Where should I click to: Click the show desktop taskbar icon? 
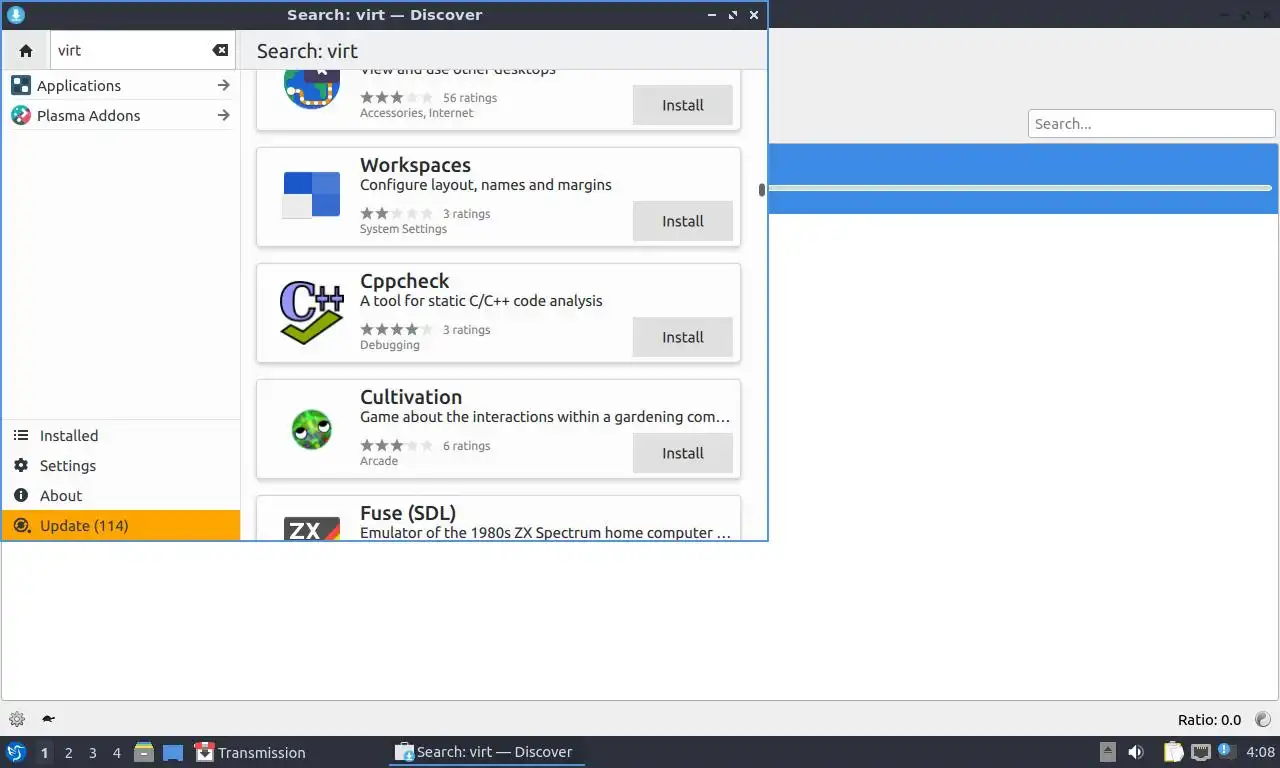(x=173, y=752)
